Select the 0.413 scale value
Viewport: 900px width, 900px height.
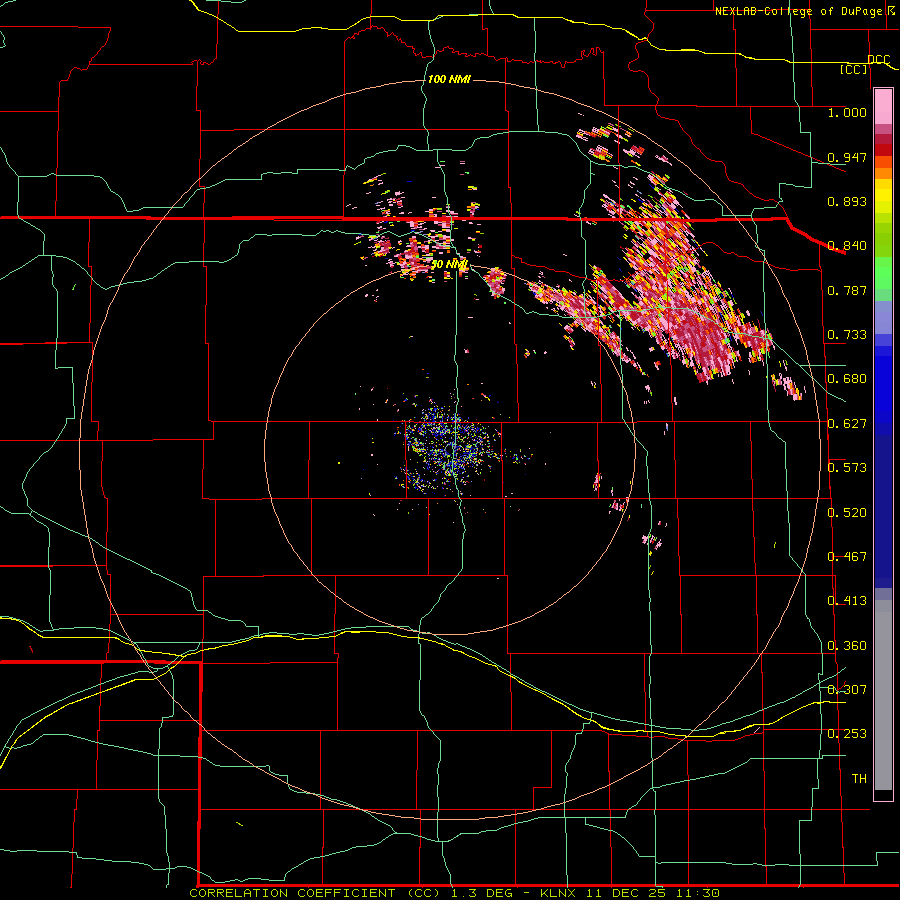tap(847, 601)
